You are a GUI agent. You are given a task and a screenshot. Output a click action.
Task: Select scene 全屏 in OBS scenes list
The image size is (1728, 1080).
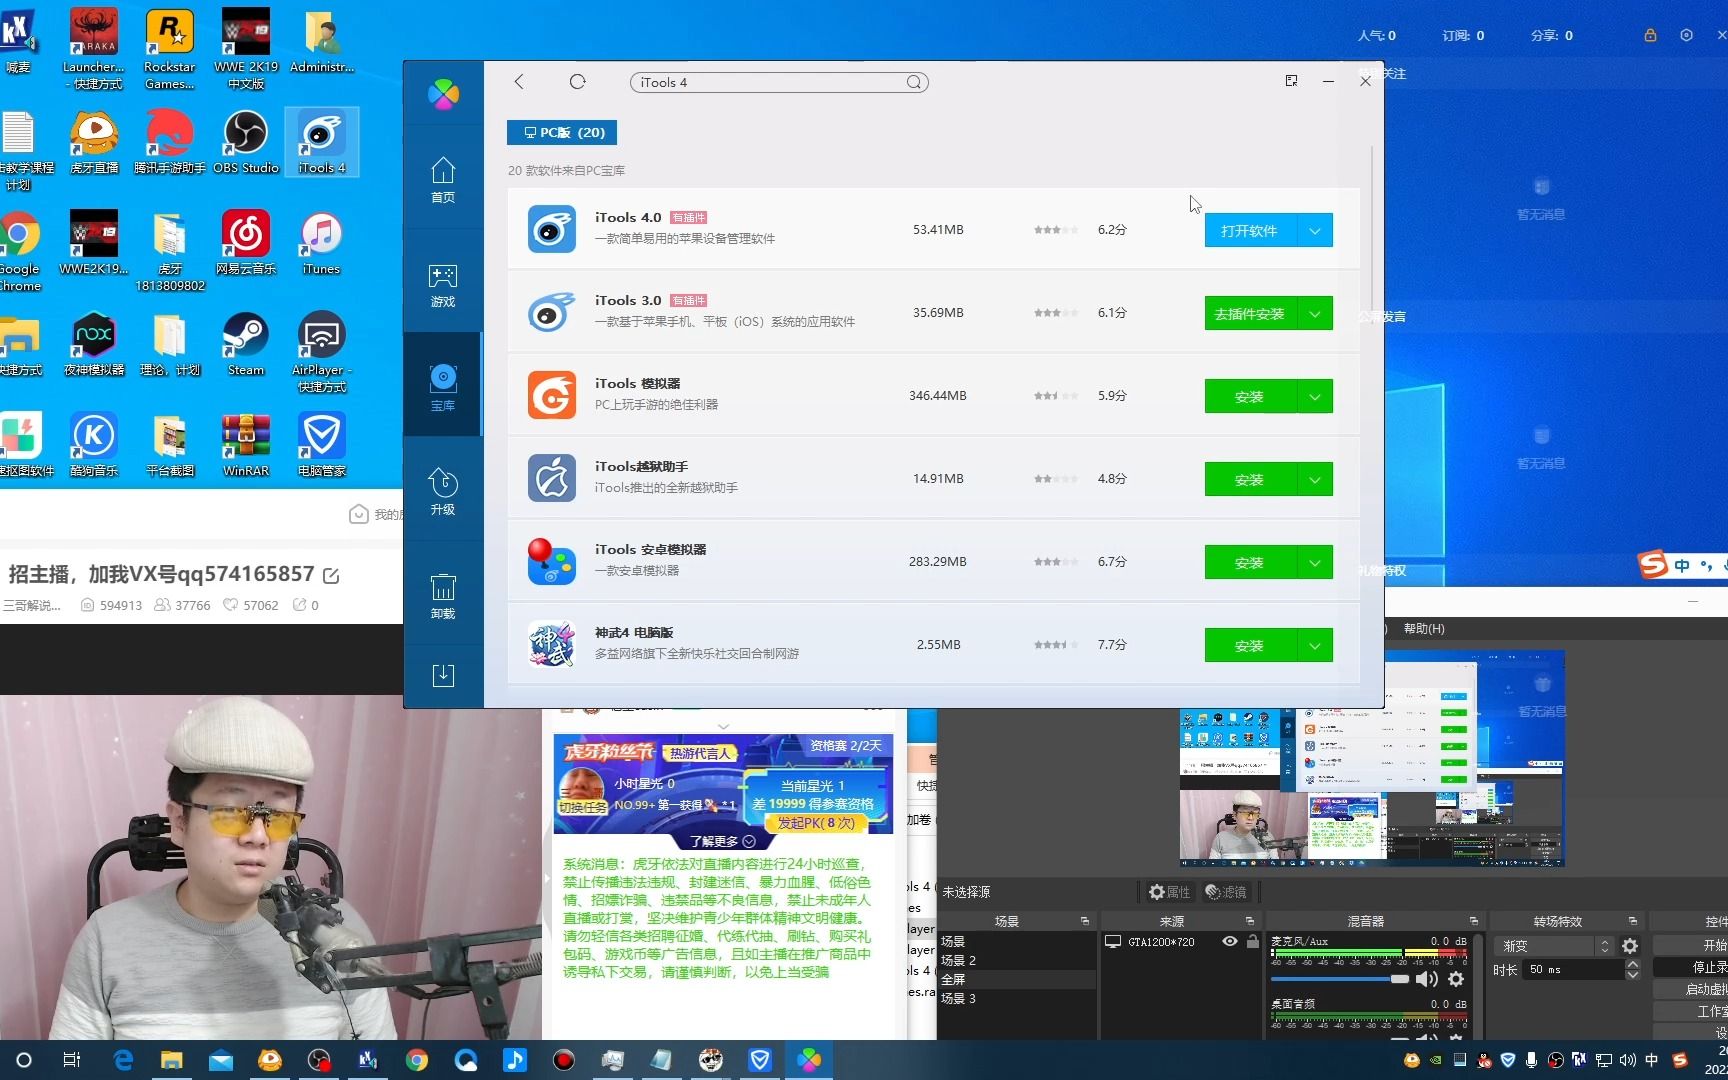pos(1016,979)
